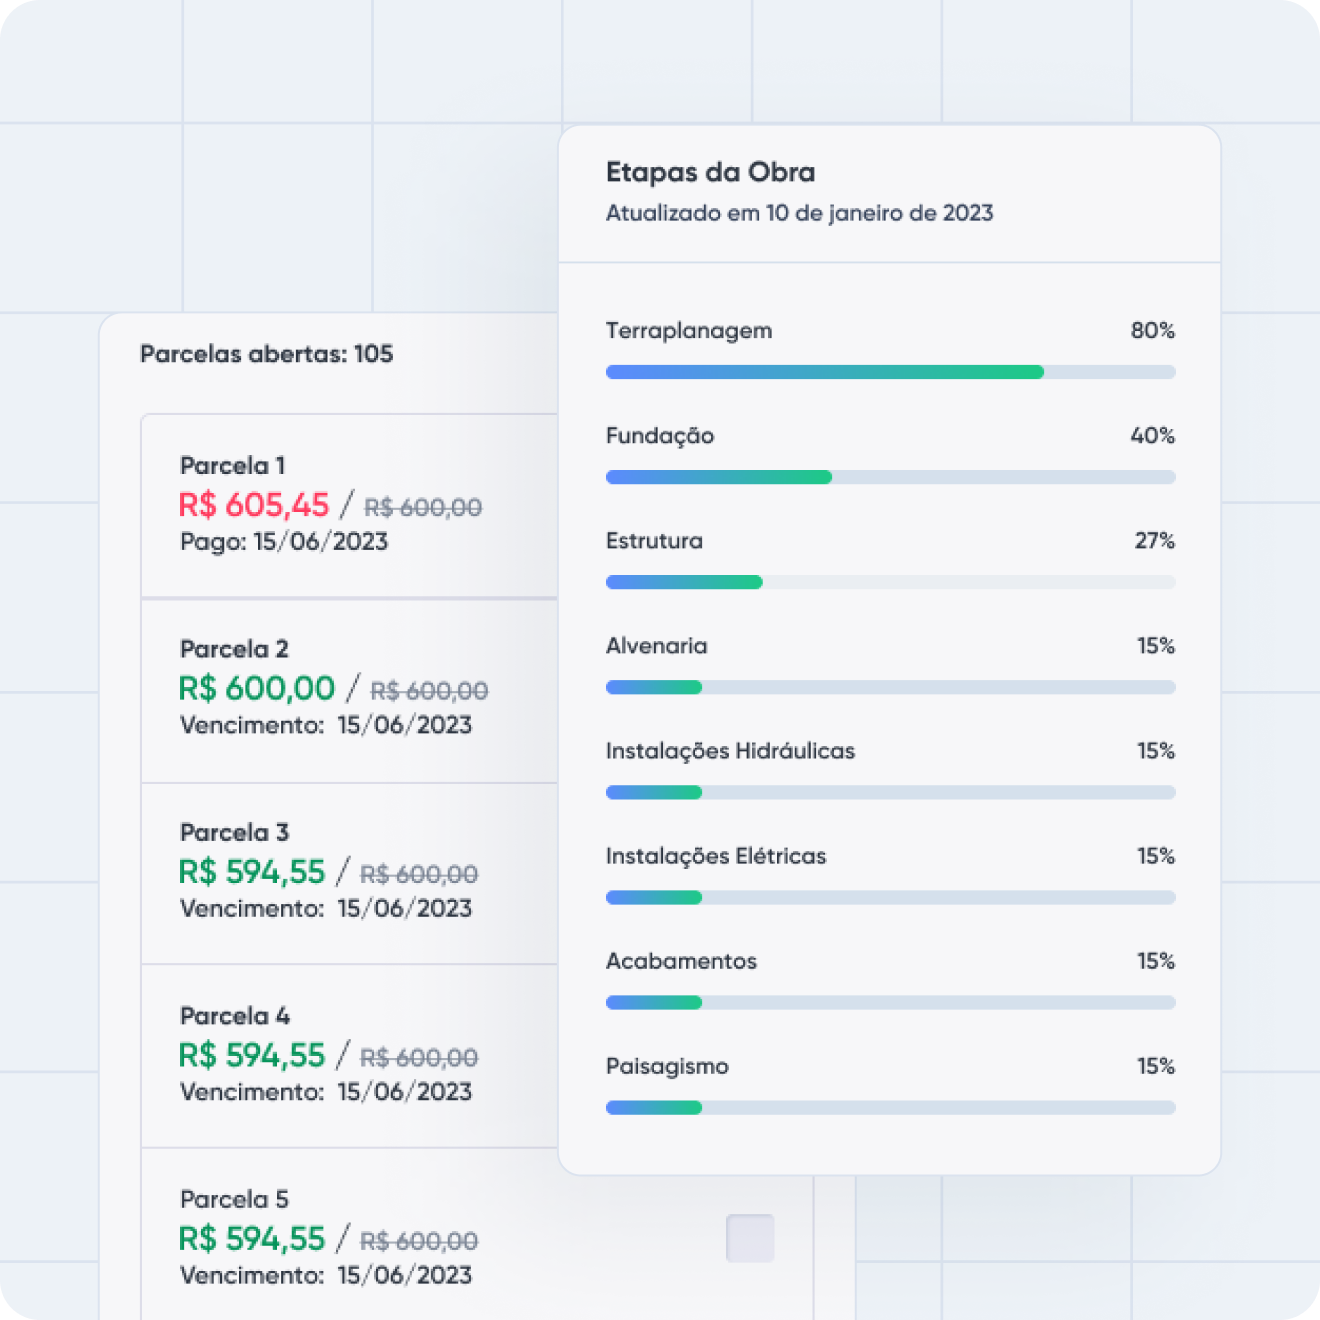Click the Paisagismo progress bar
1320x1320 pixels.
tap(890, 1108)
